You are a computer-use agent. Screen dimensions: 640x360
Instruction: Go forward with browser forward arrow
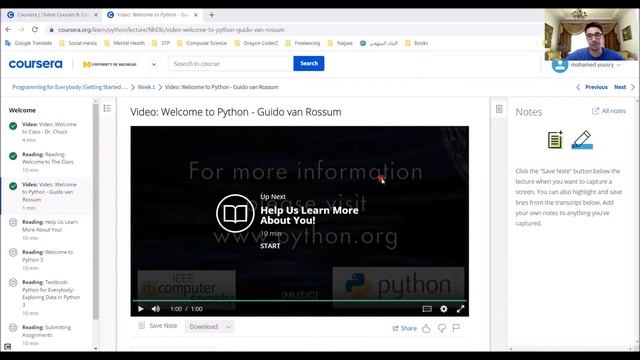21,29
